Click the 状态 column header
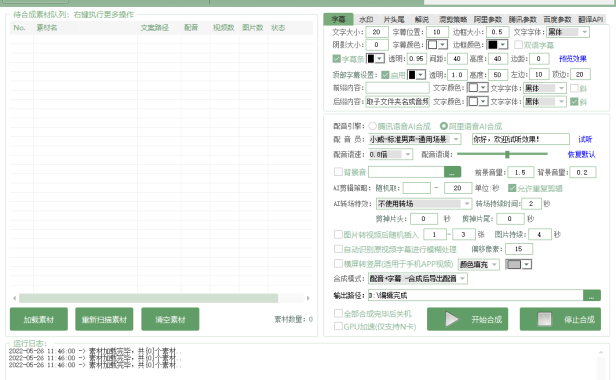The image size is (616, 380). (x=278, y=28)
